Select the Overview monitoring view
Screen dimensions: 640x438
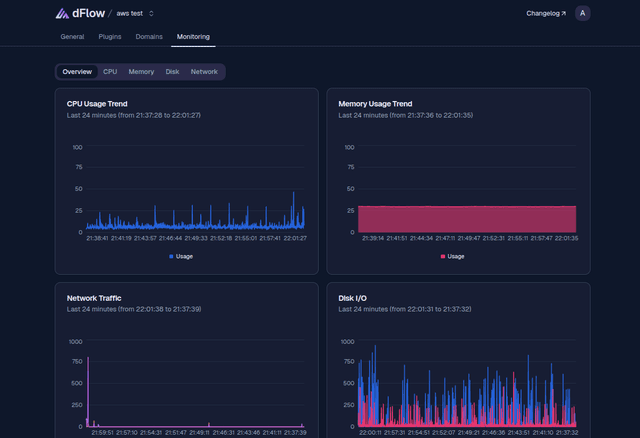click(77, 72)
